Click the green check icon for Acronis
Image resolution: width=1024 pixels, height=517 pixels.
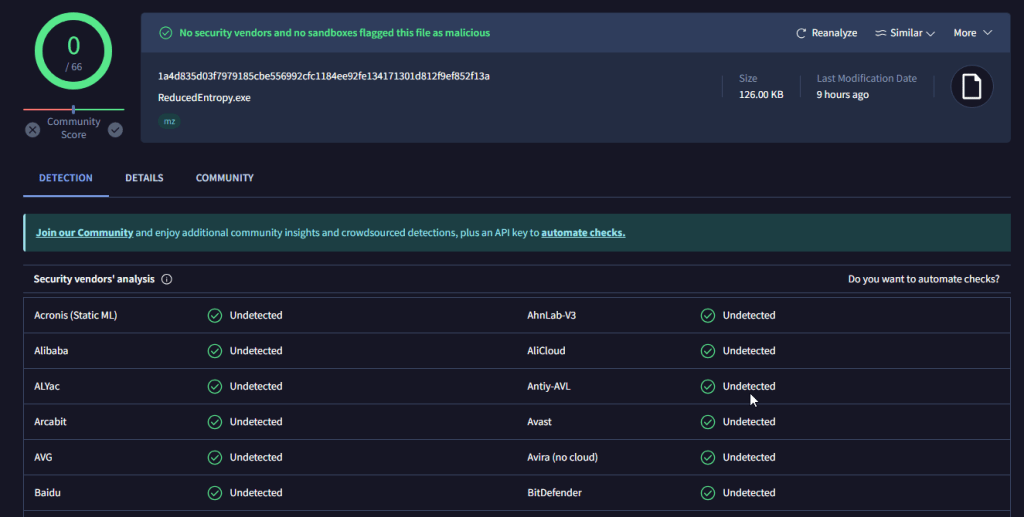tap(214, 315)
